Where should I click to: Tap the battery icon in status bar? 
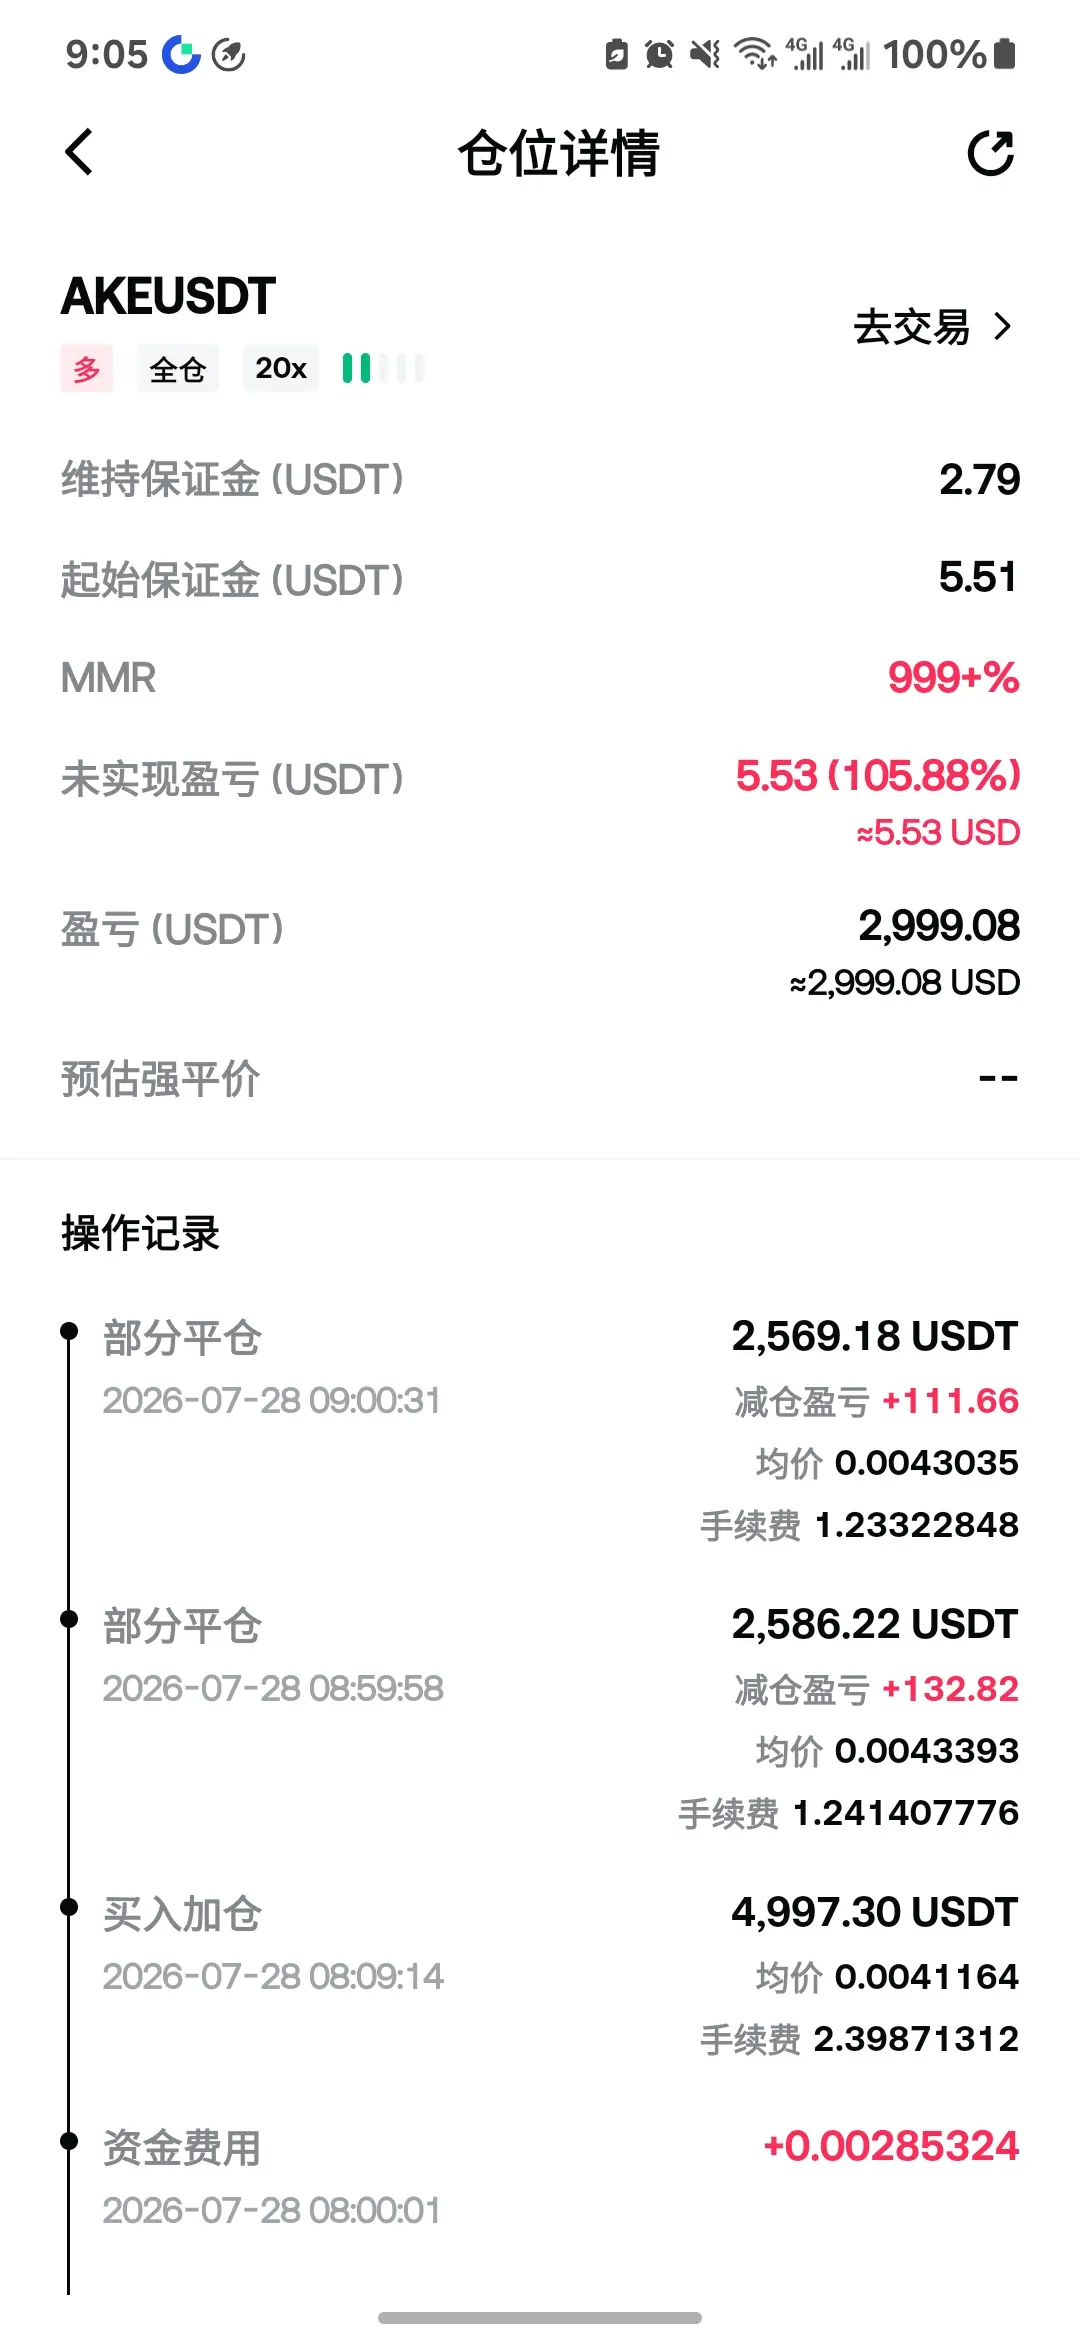(x=1005, y=54)
